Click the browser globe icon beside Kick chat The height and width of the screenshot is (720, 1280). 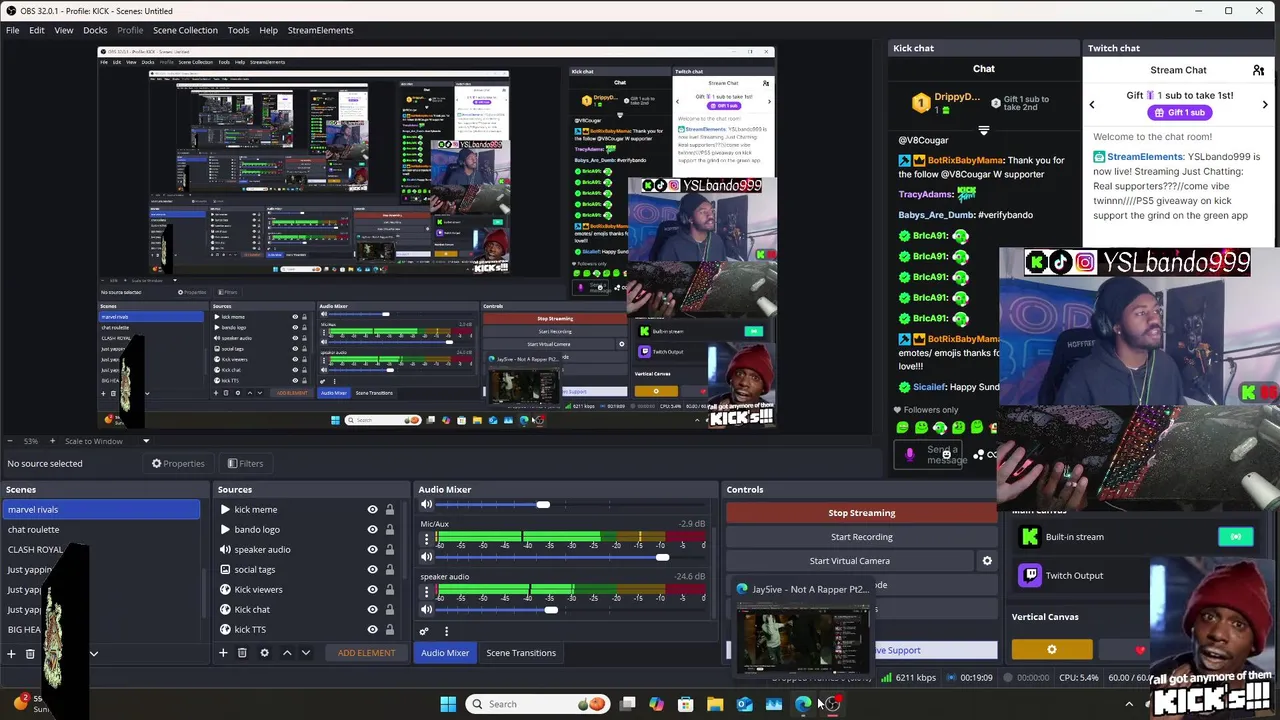click(225, 609)
